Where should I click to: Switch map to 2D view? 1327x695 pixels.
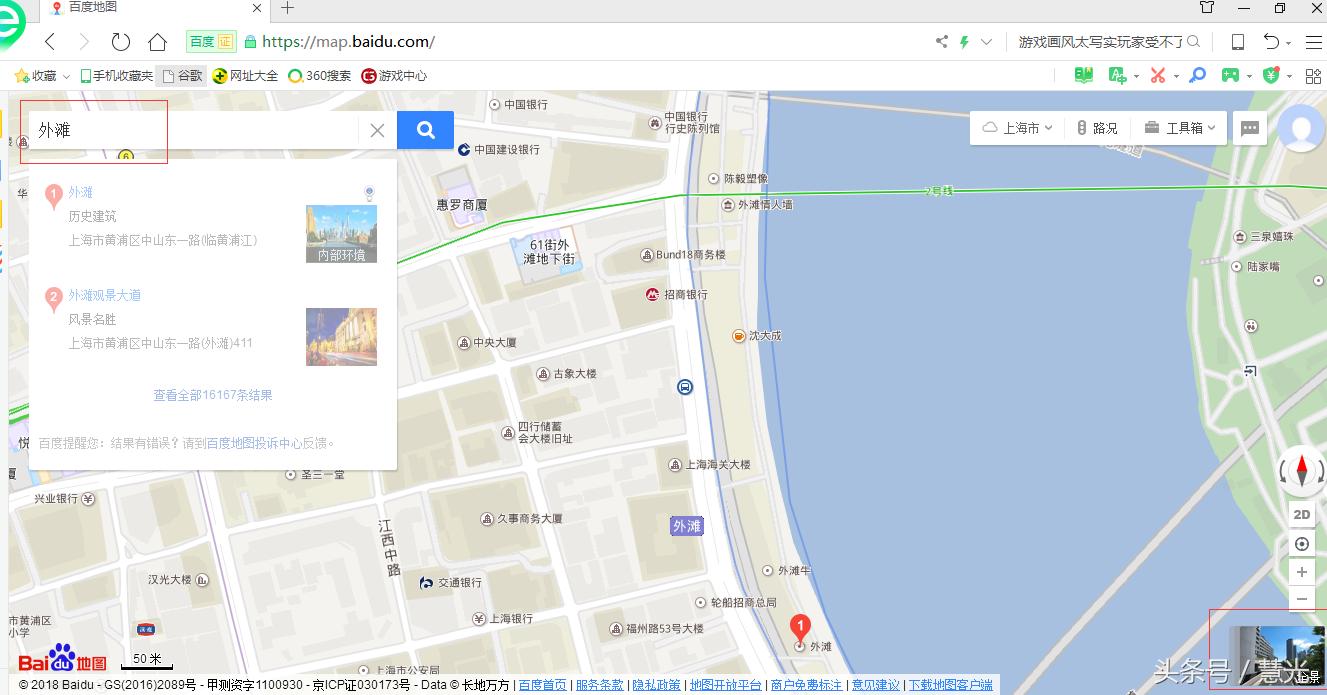1301,514
